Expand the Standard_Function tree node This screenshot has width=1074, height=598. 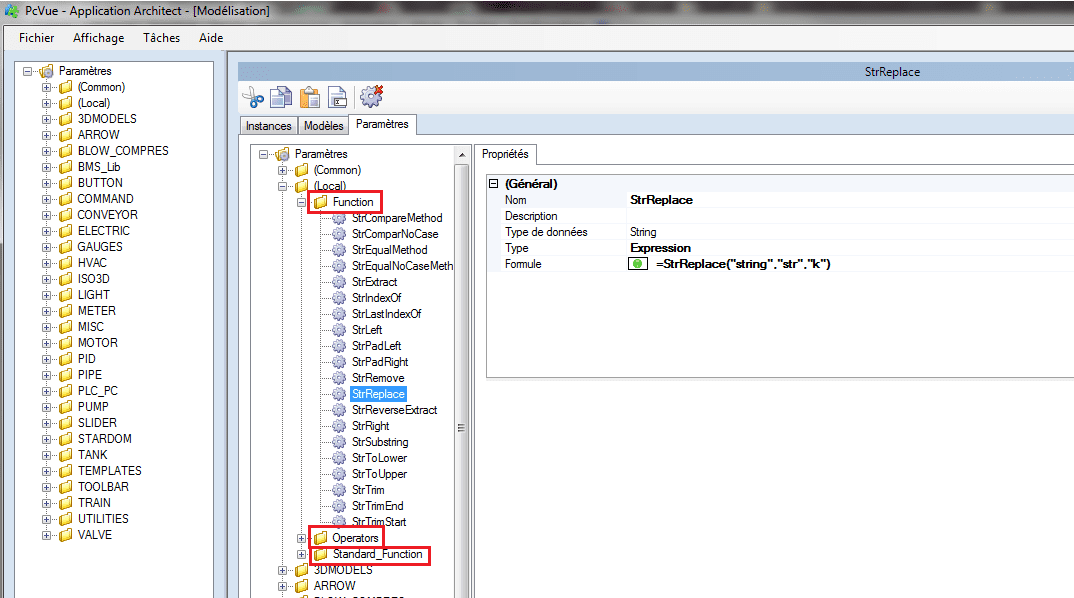[301, 553]
